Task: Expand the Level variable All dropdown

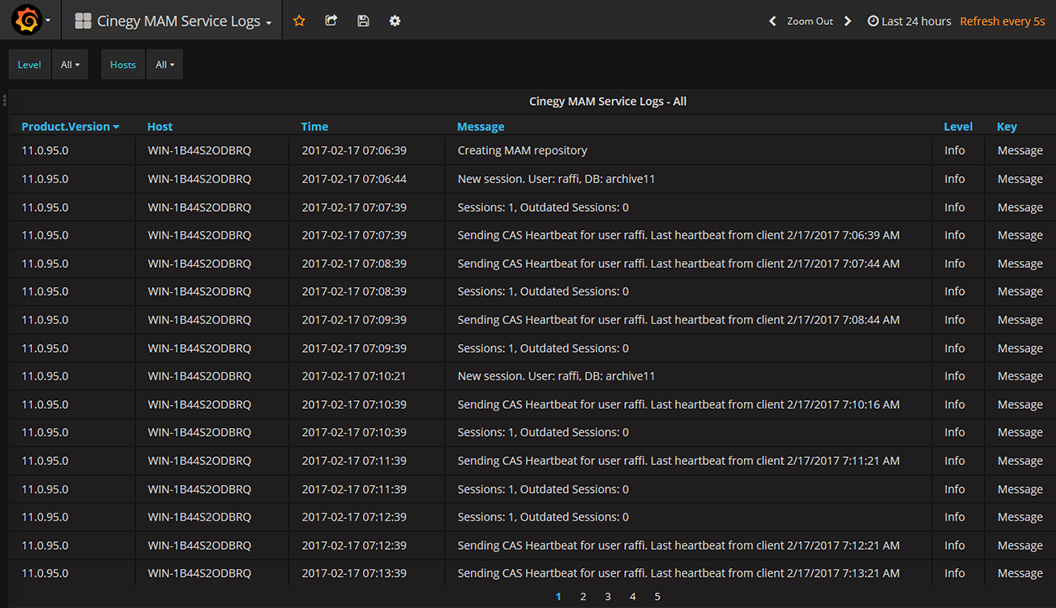Action: (70, 65)
